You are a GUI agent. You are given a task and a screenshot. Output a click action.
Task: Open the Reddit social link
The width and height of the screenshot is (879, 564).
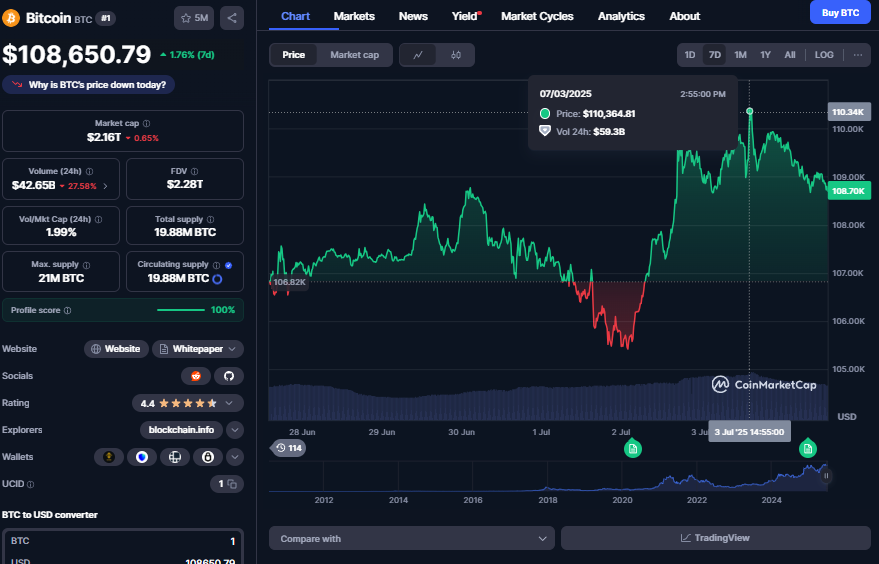pos(196,376)
